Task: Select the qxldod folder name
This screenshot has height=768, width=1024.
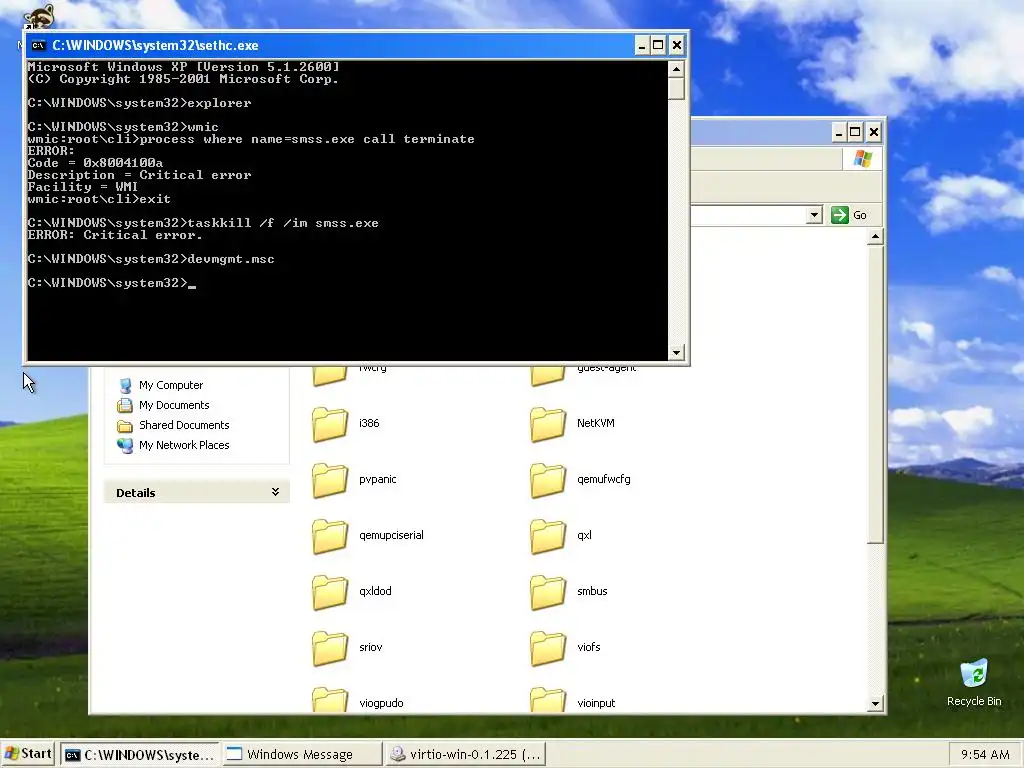Action: point(376,592)
